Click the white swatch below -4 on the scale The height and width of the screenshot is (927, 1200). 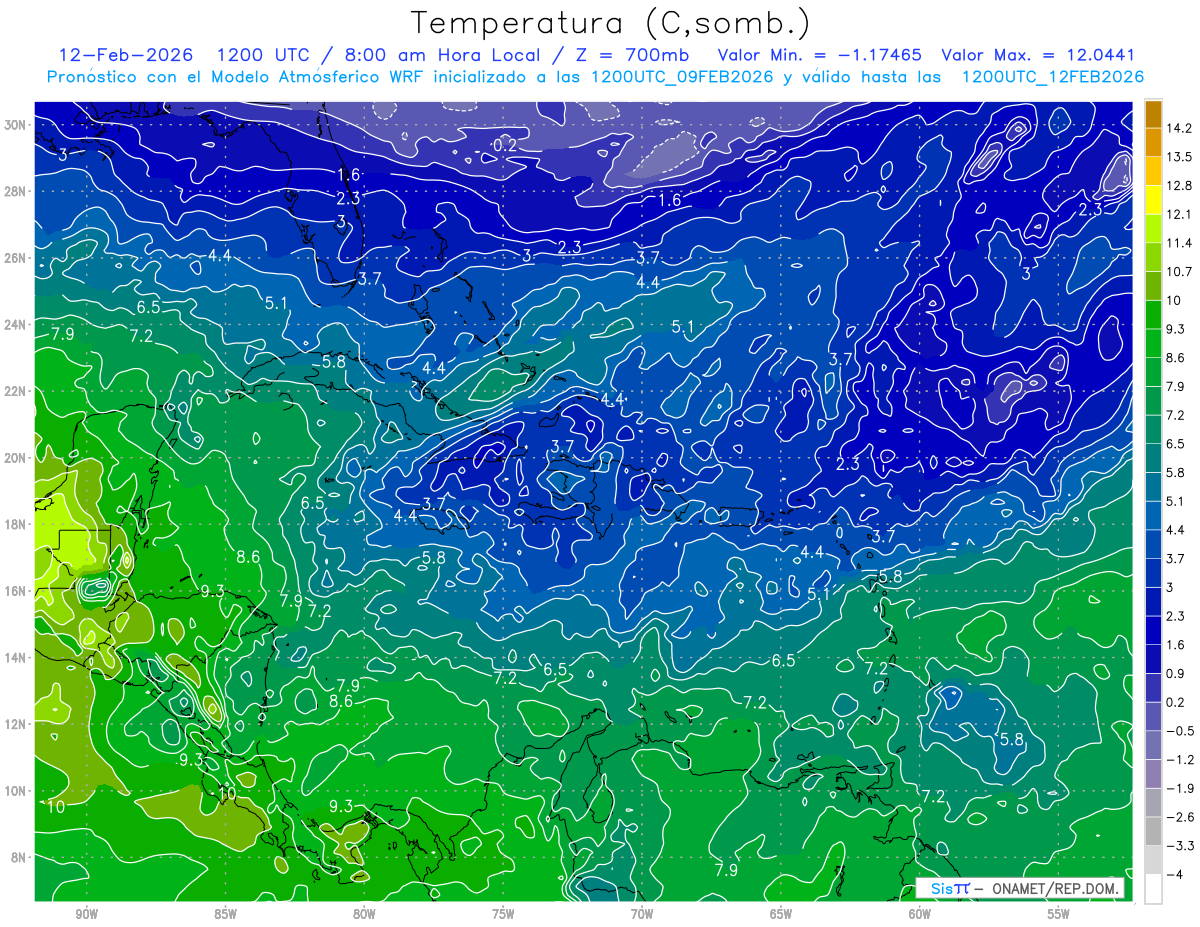1153,889
